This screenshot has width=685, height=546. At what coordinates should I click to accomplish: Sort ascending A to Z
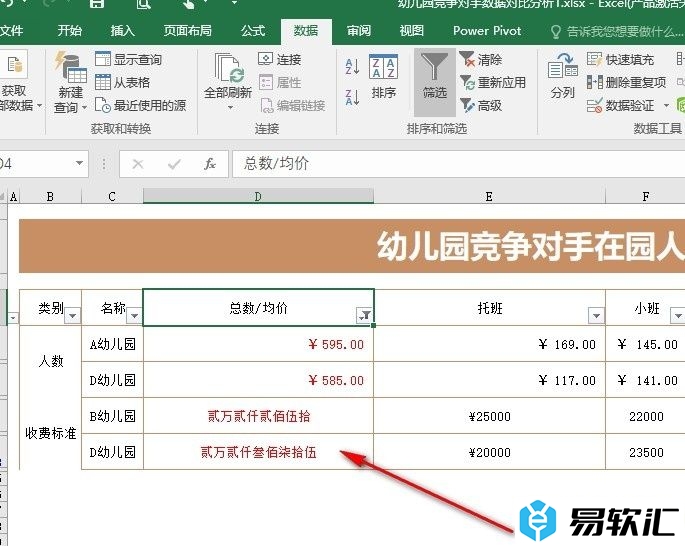coord(353,66)
